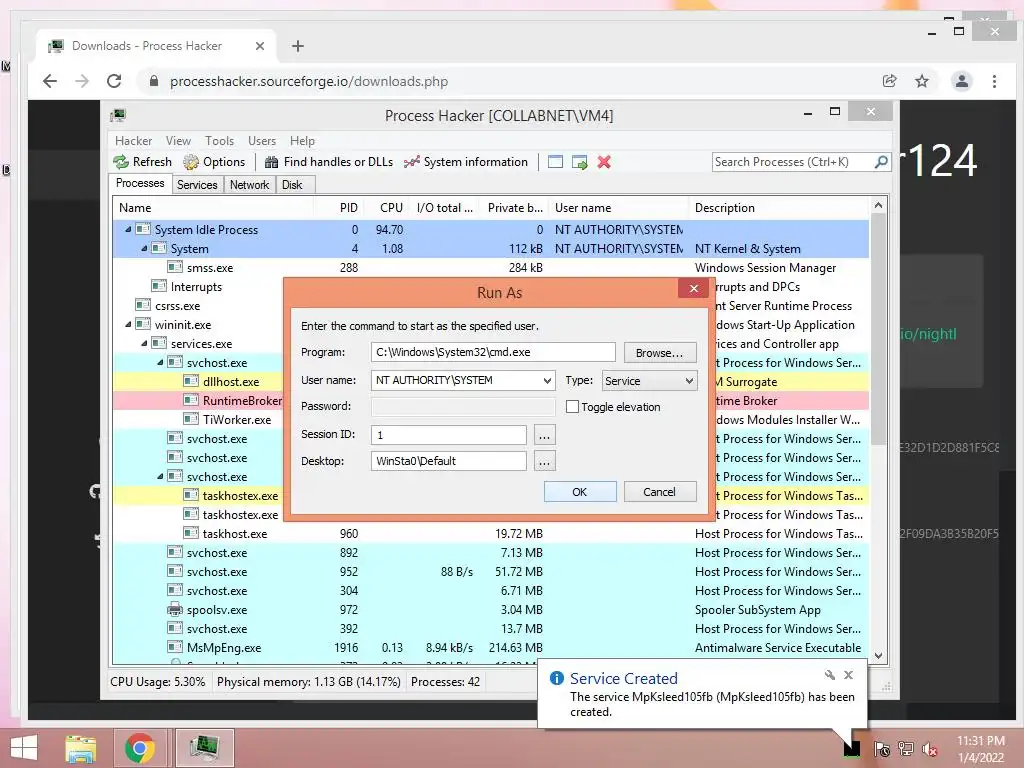Open a new Chrome tab with plus
Screen dimensions: 1024x768
click(298, 46)
